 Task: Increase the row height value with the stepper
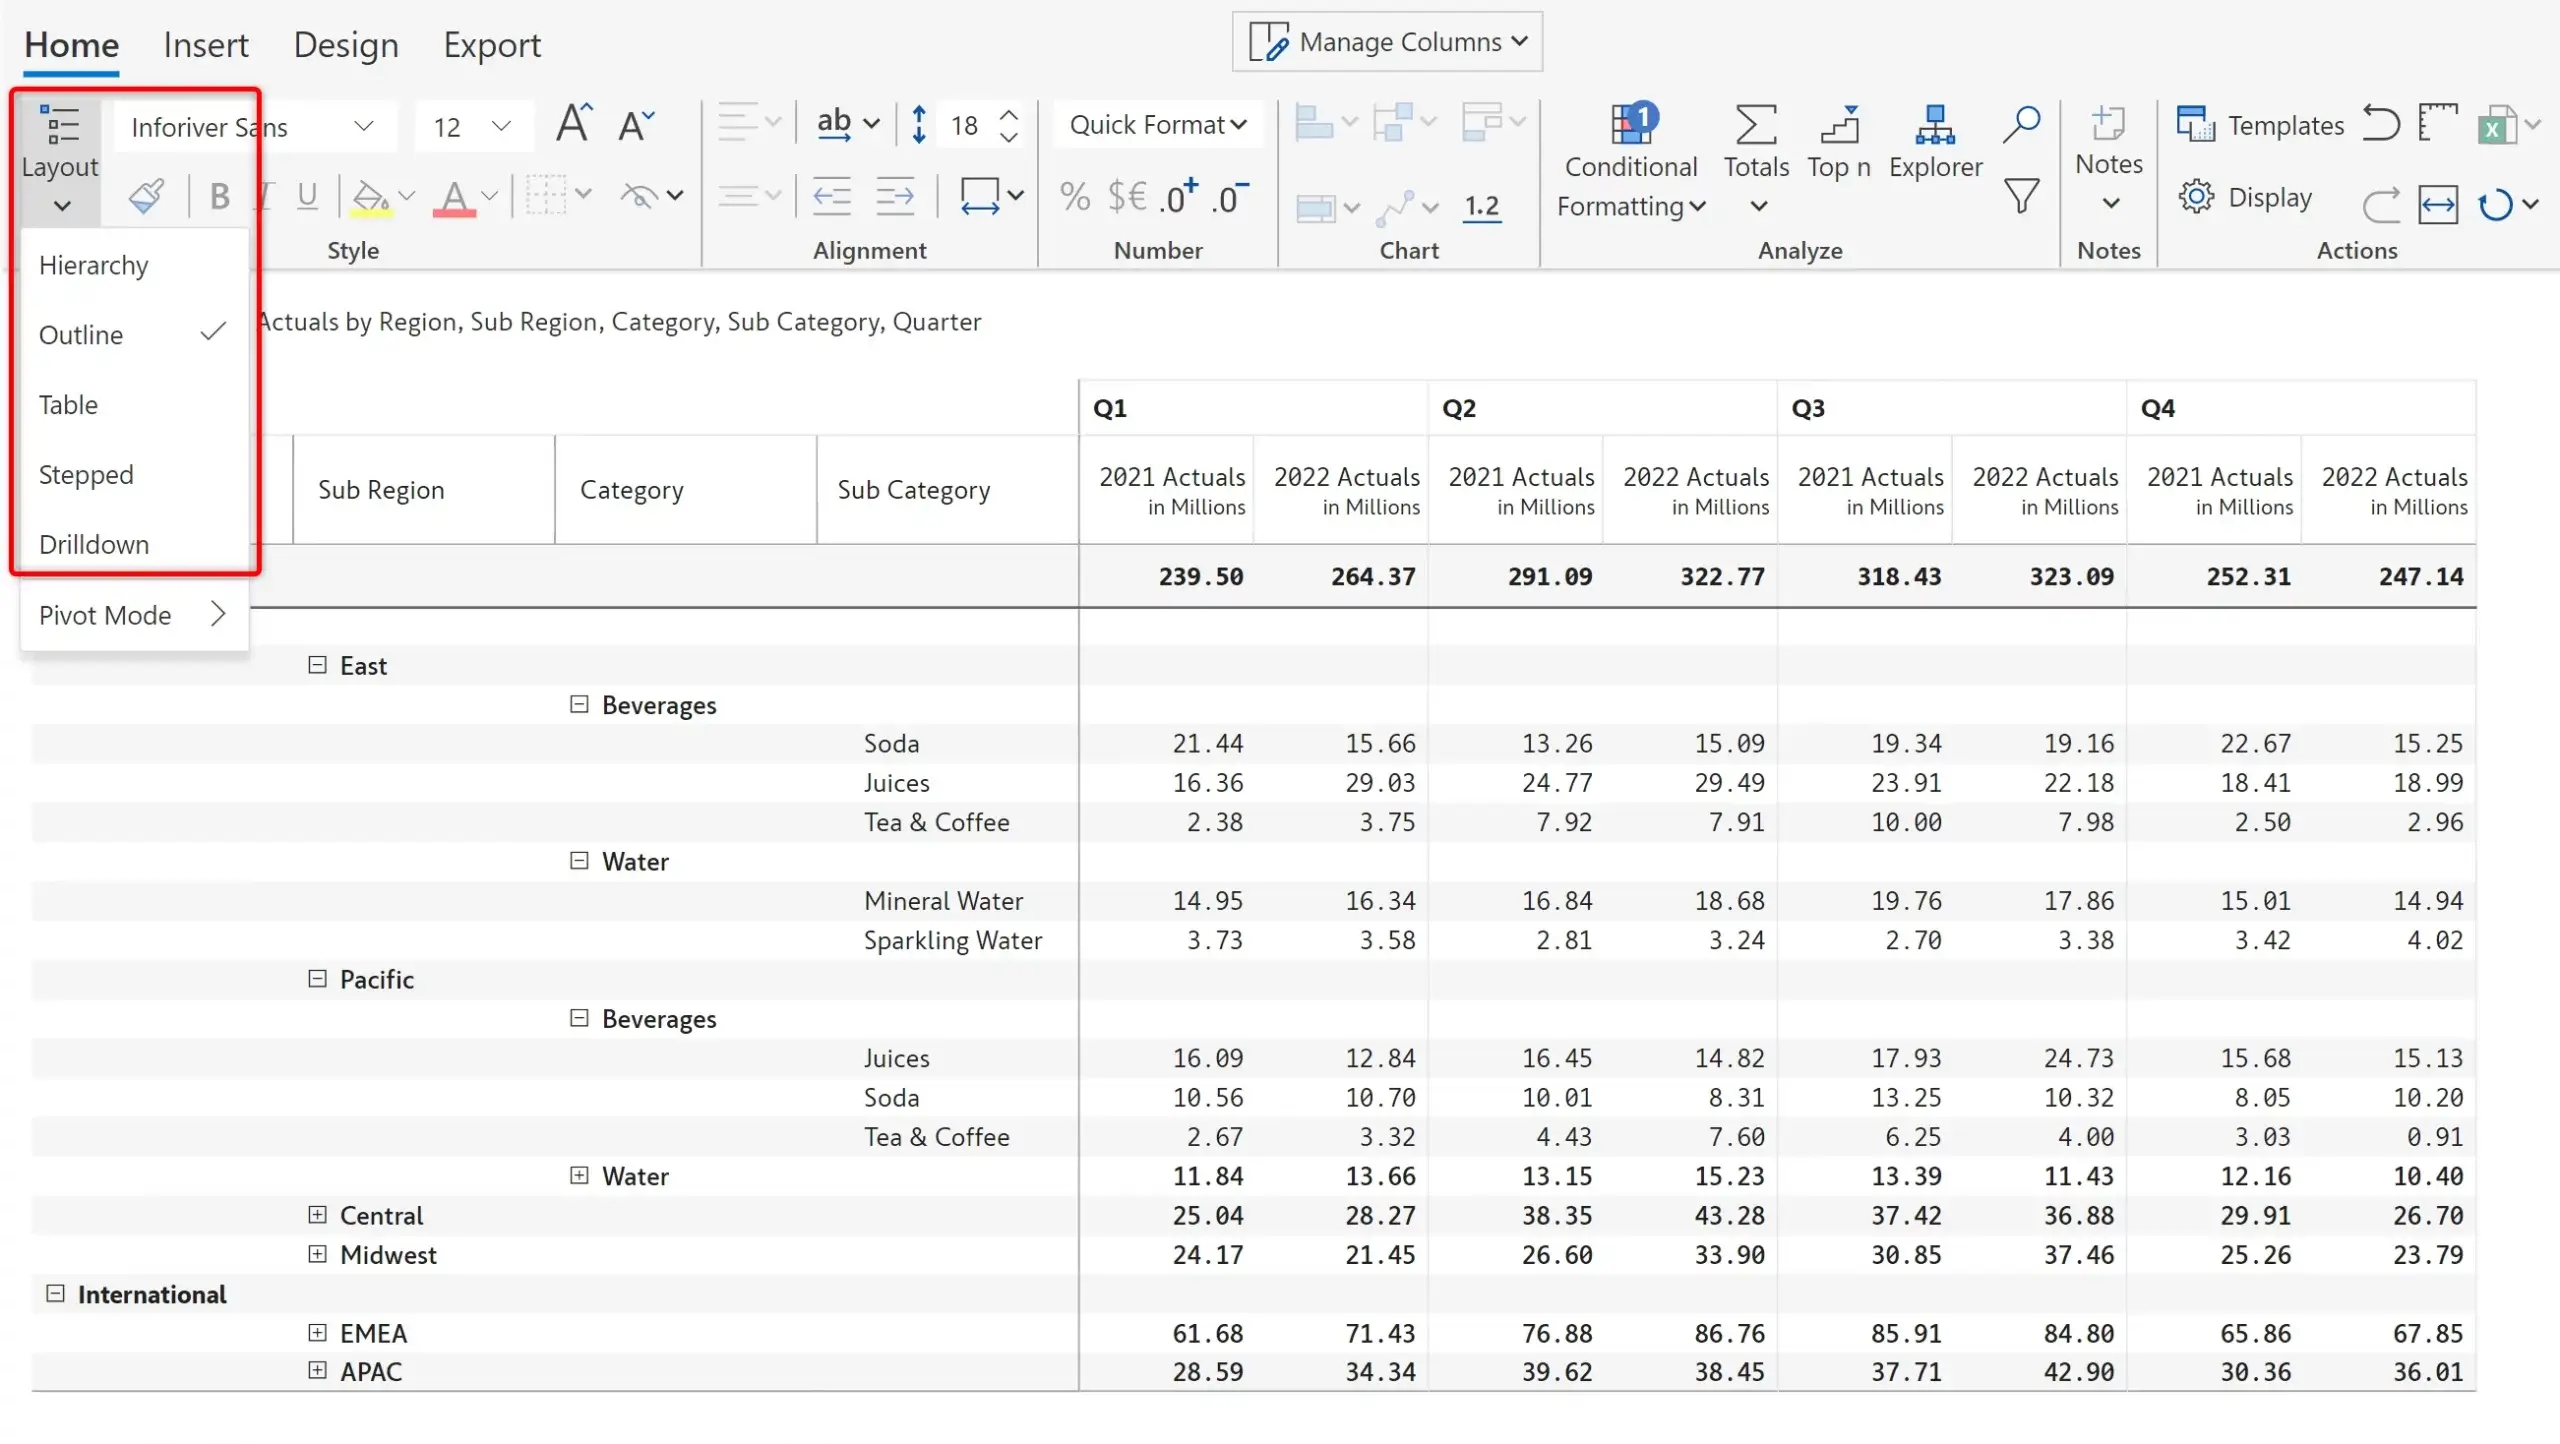(1009, 113)
